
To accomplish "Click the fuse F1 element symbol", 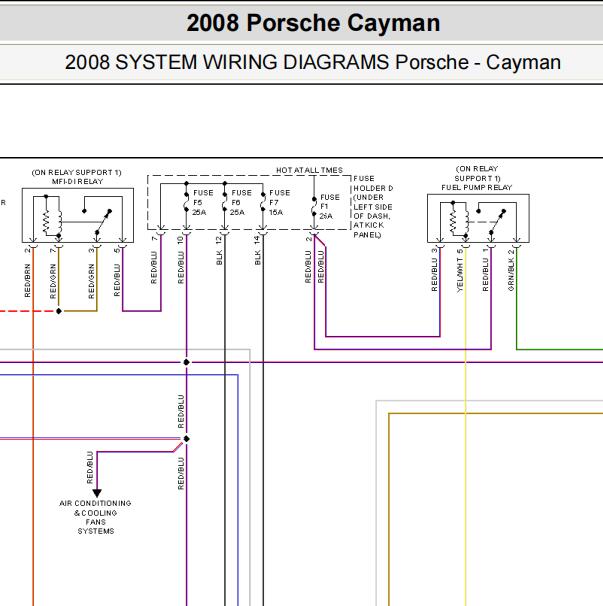I will click(314, 206).
